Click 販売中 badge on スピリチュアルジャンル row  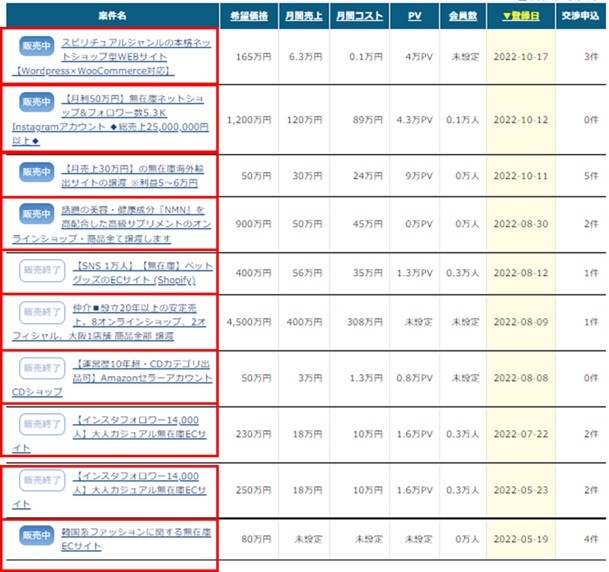pyautogui.click(x=36, y=46)
